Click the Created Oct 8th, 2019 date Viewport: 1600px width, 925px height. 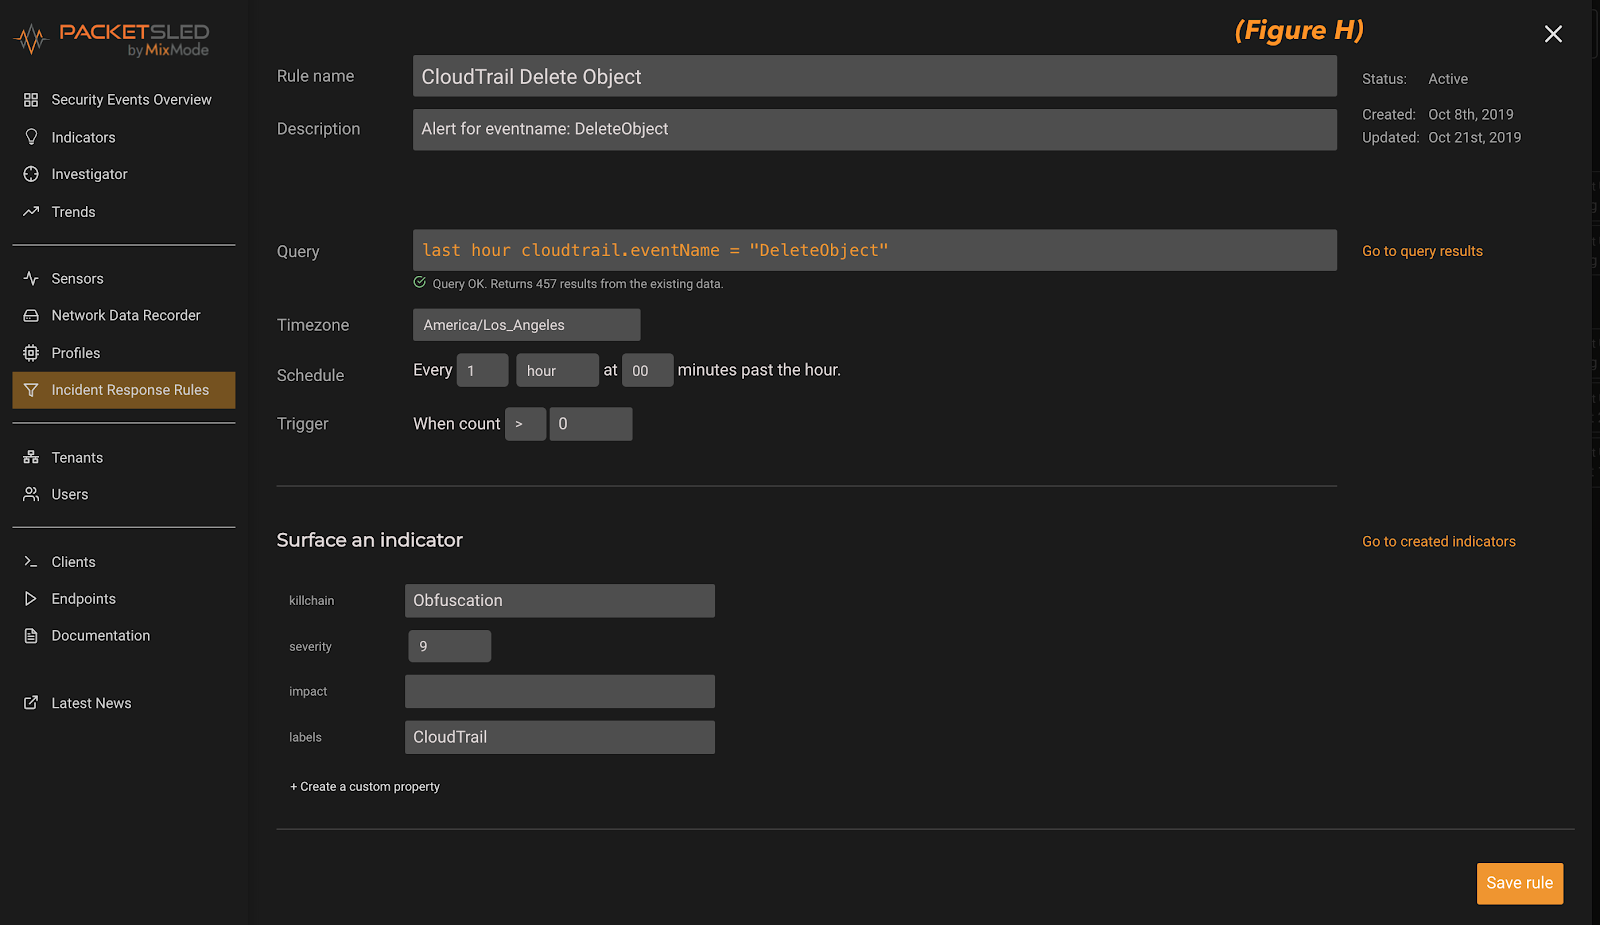tap(1470, 115)
